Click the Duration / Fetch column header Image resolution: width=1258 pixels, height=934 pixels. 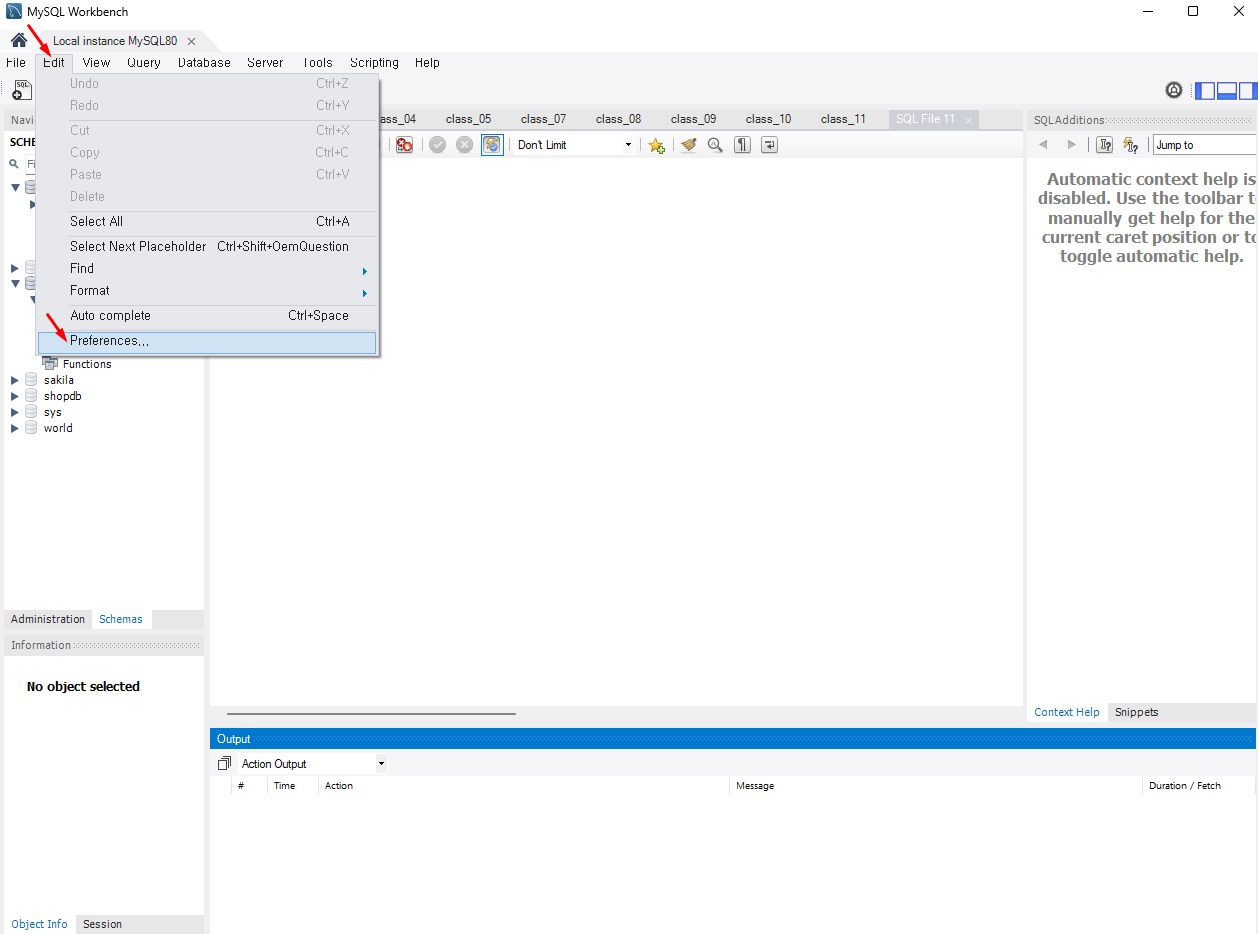pyautogui.click(x=1185, y=786)
